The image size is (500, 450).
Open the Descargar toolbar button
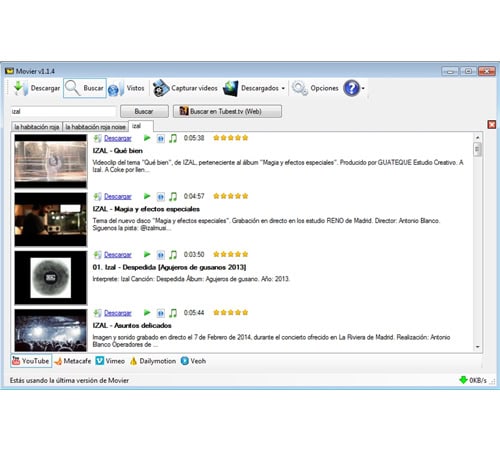37,88
